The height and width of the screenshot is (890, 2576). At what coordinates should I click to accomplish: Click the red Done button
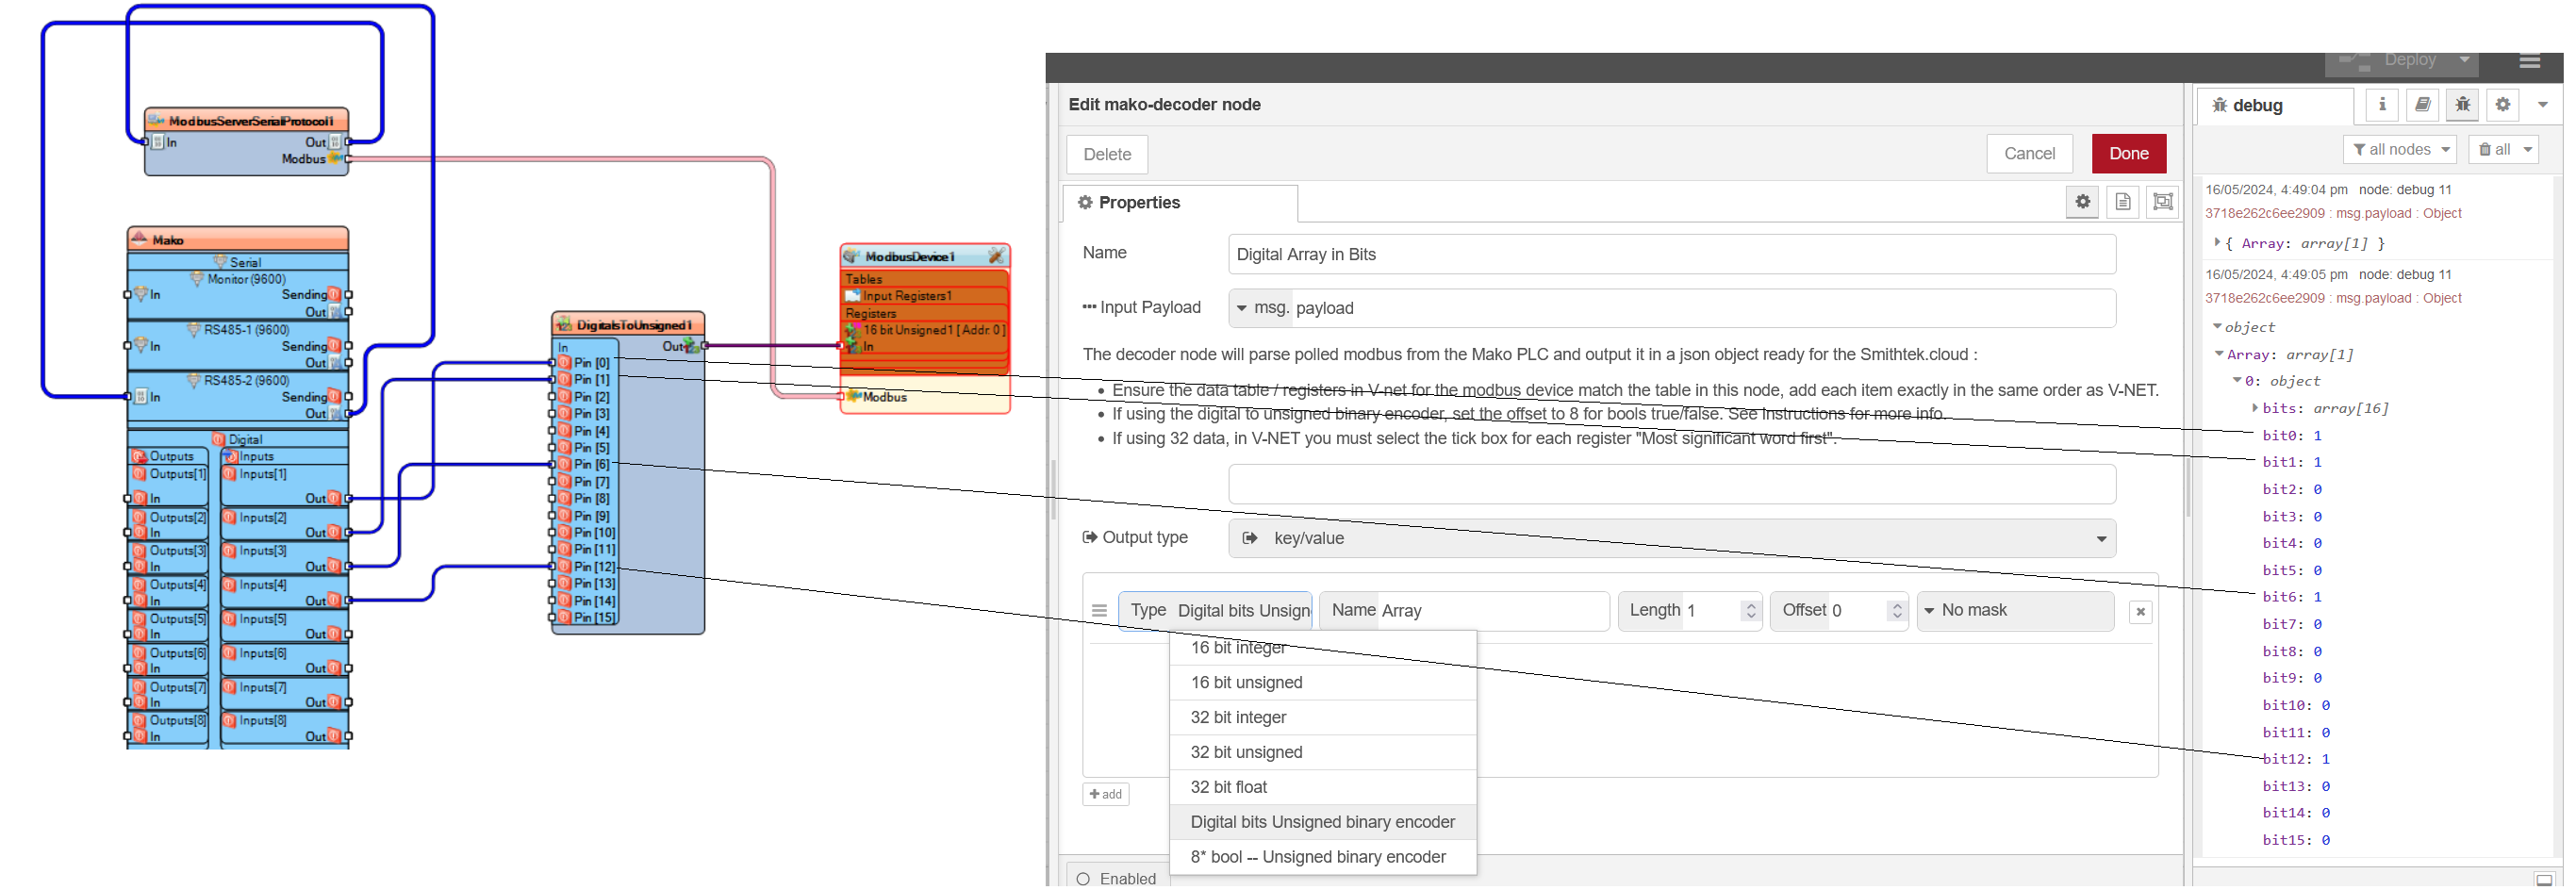click(2128, 154)
